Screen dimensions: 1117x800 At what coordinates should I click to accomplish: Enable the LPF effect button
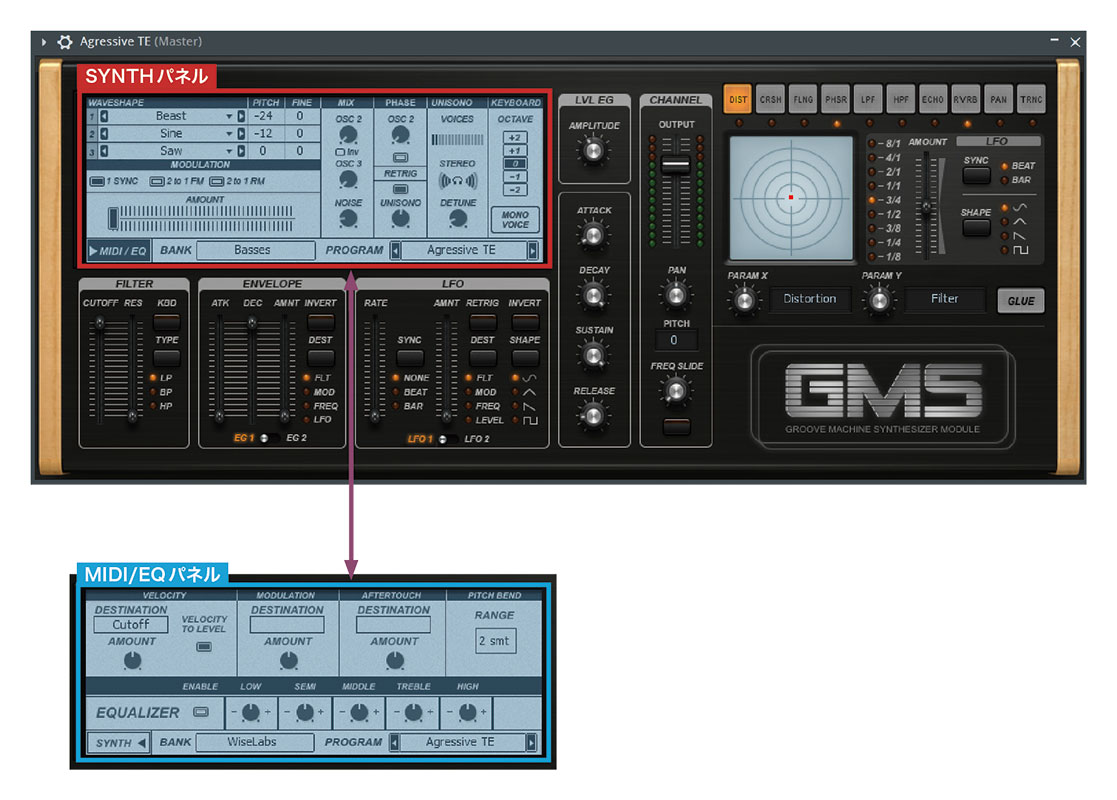(x=868, y=100)
